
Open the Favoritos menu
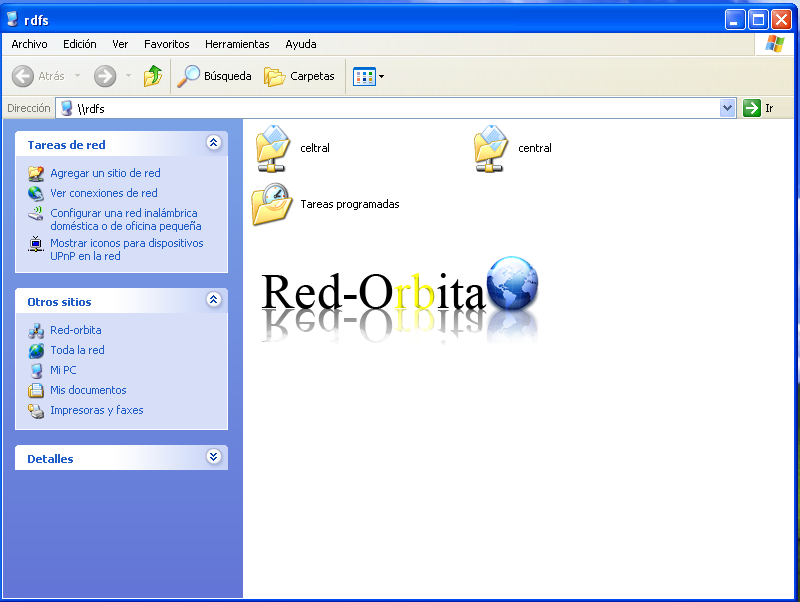tap(166, 44)
